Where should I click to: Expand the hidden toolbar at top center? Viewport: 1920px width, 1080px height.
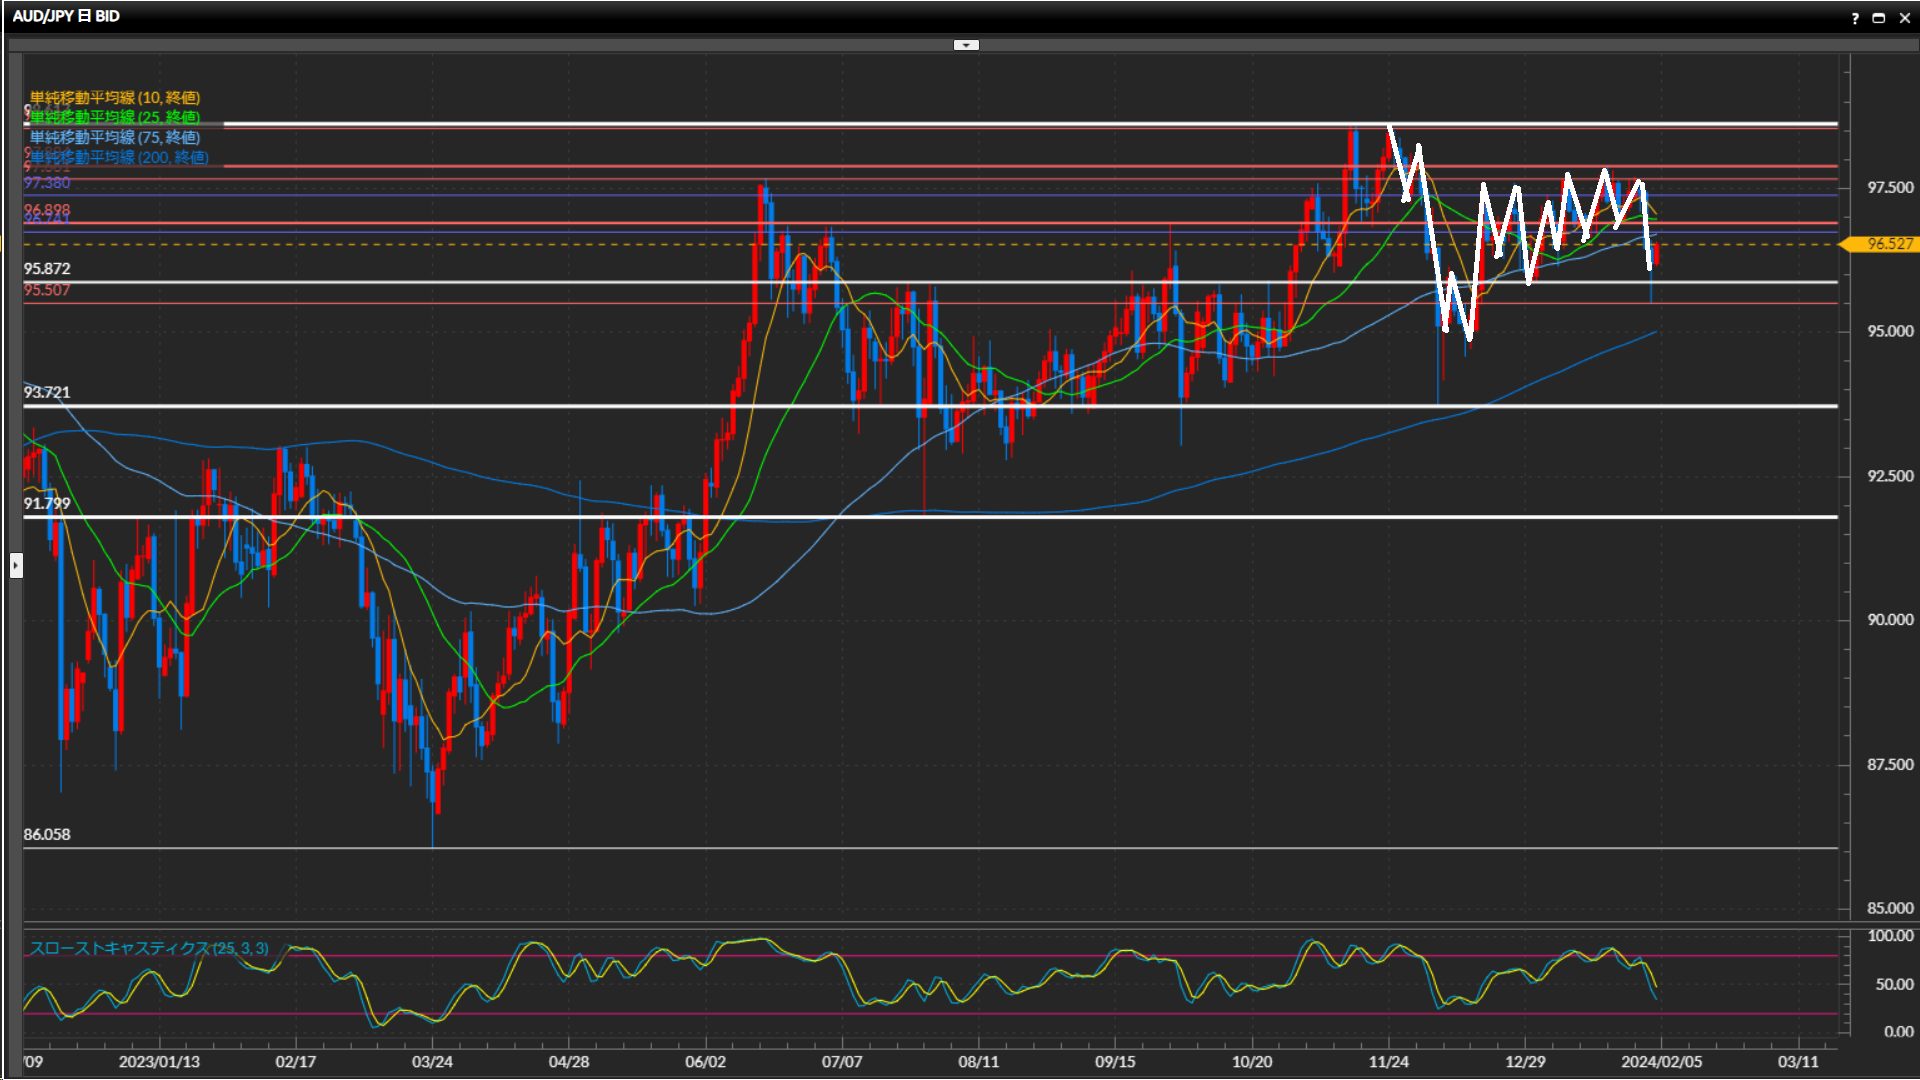pos(966,45)
